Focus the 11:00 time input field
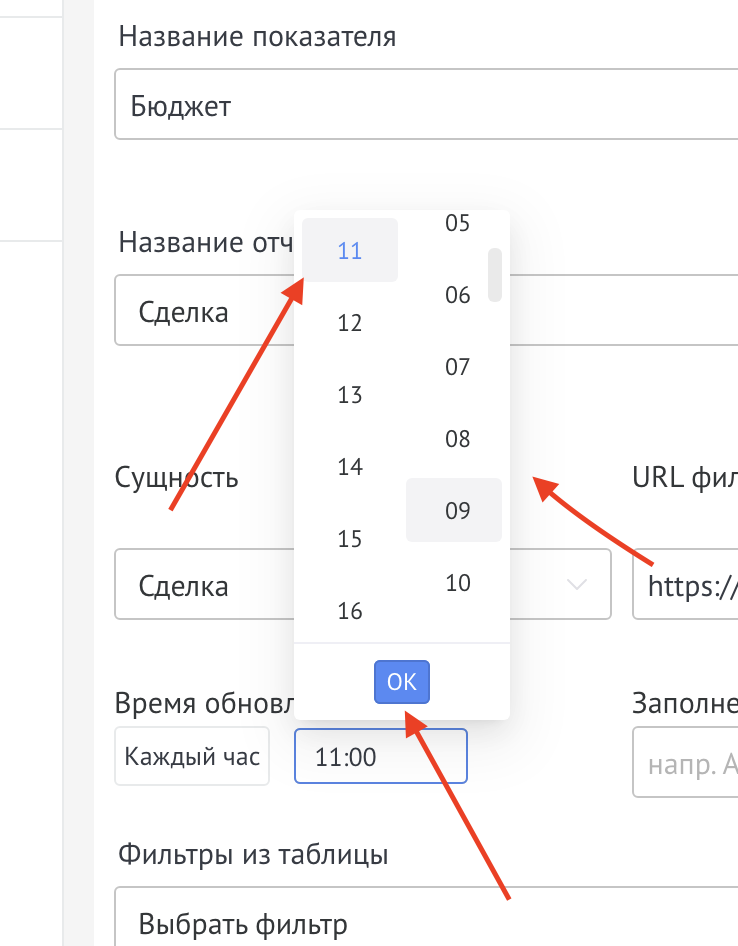 (380, 757)
